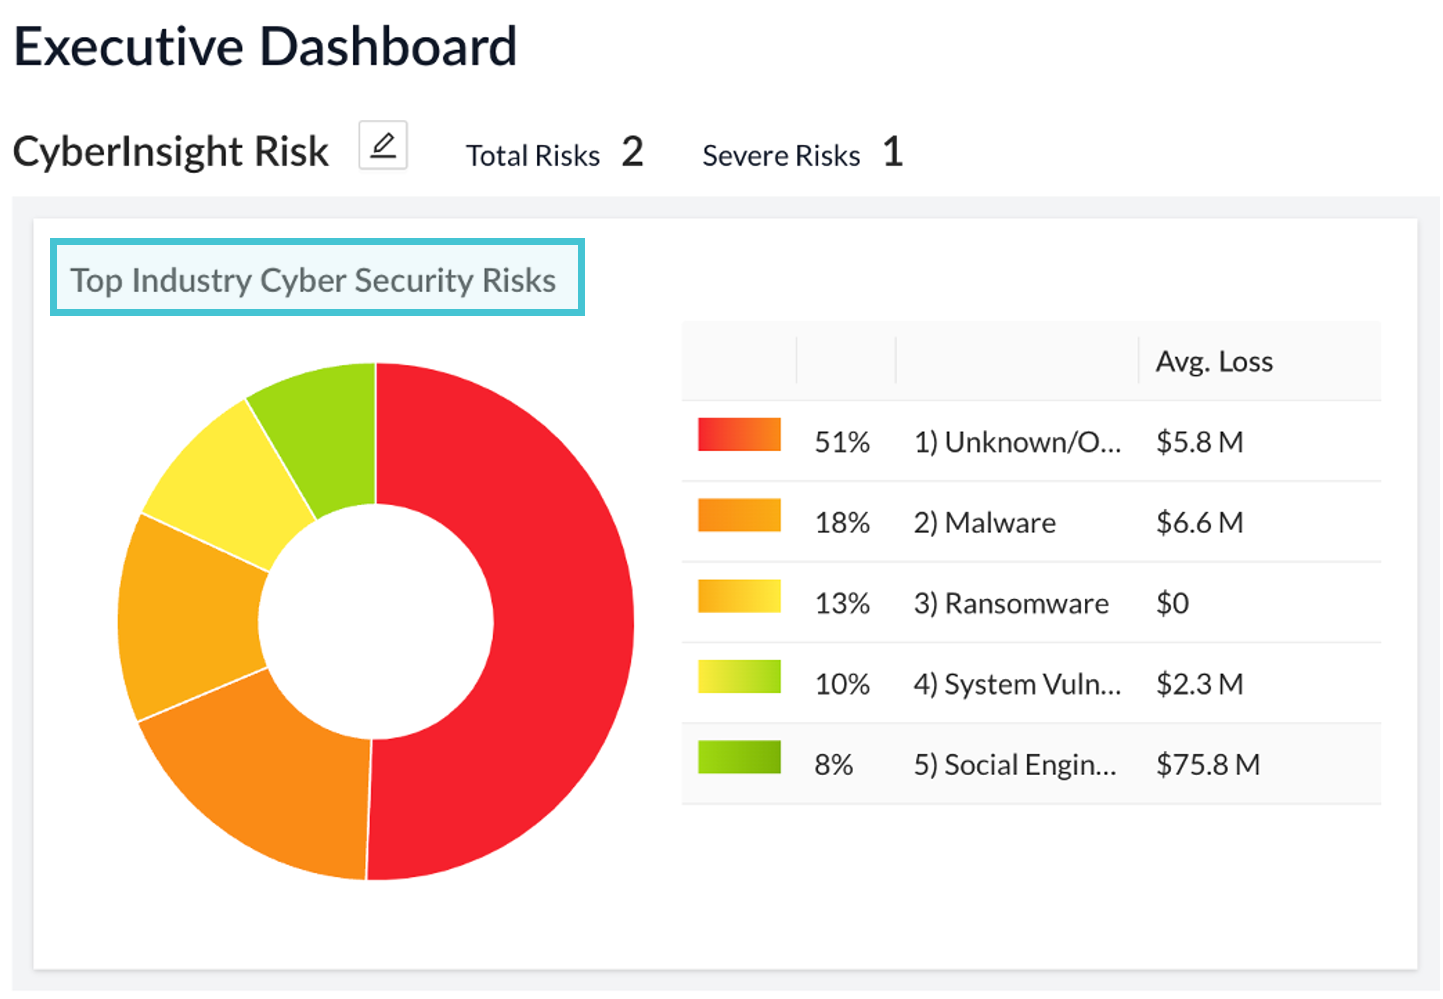Click the Severe Risks count
Screen dimensions: 1443x999
[893, 153]
